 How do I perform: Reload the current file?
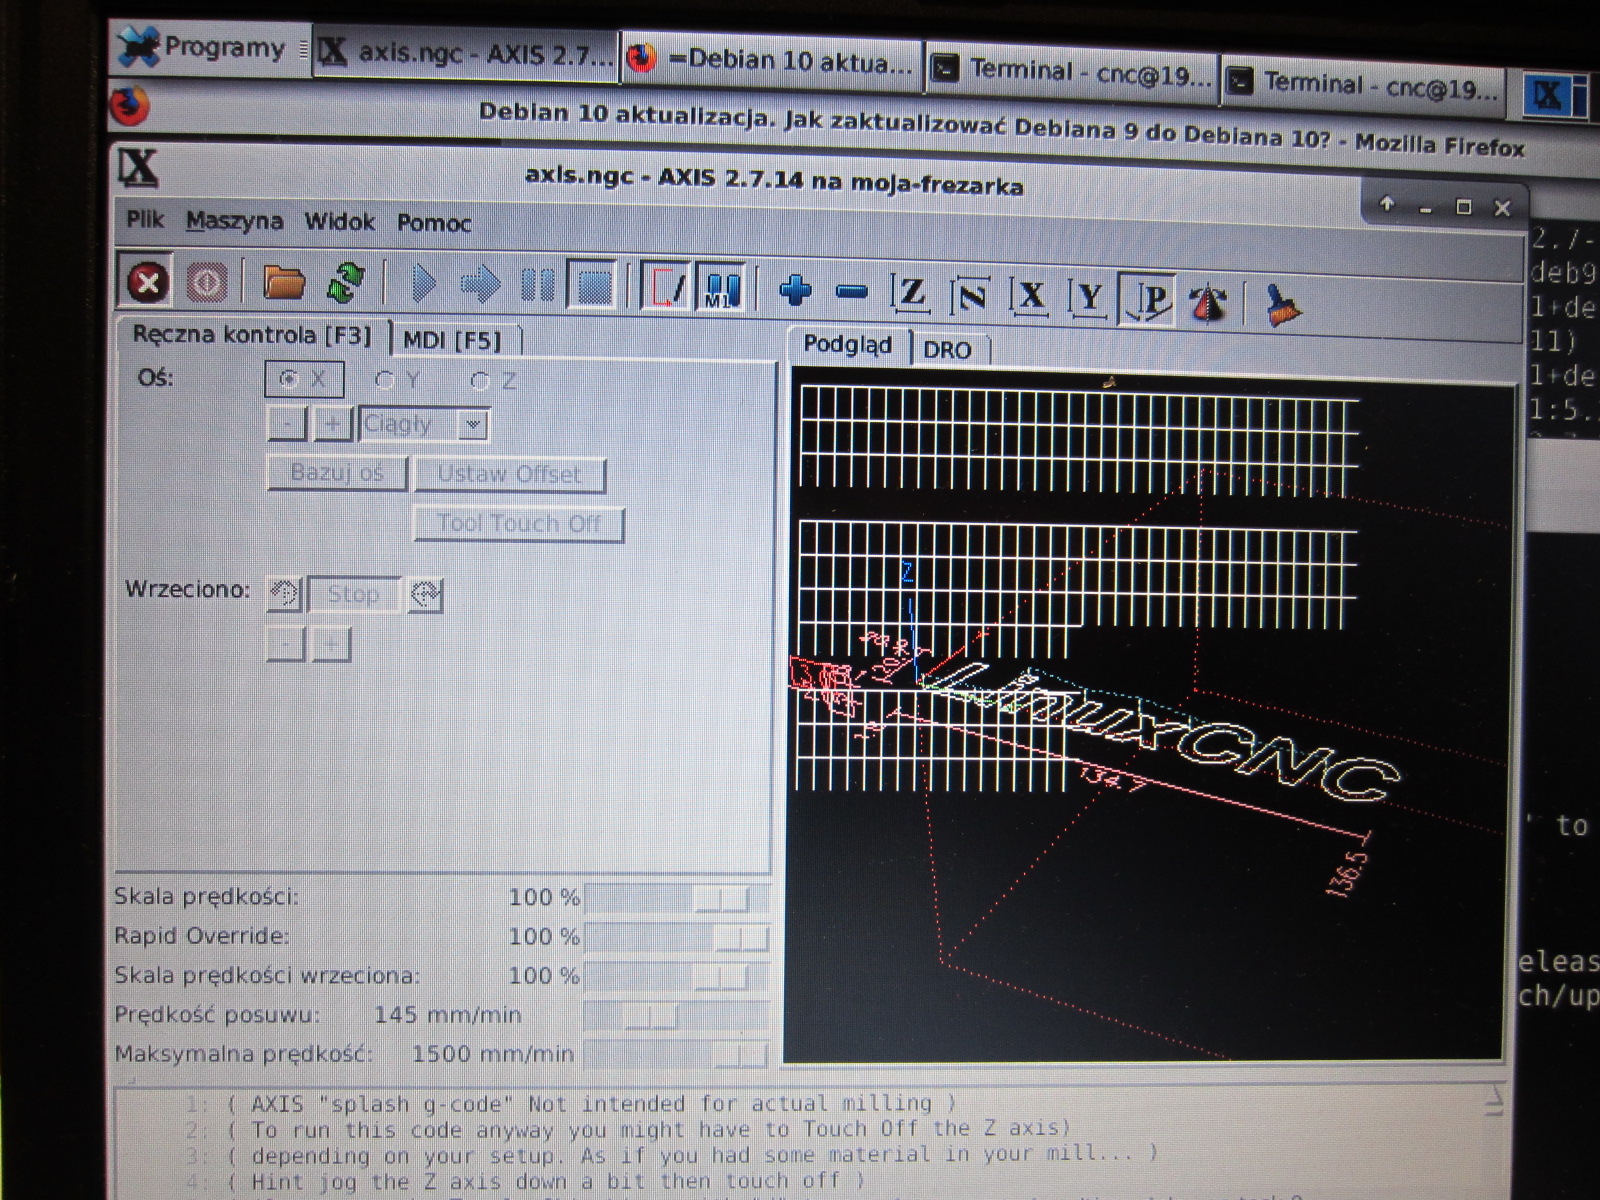point(345,284)
